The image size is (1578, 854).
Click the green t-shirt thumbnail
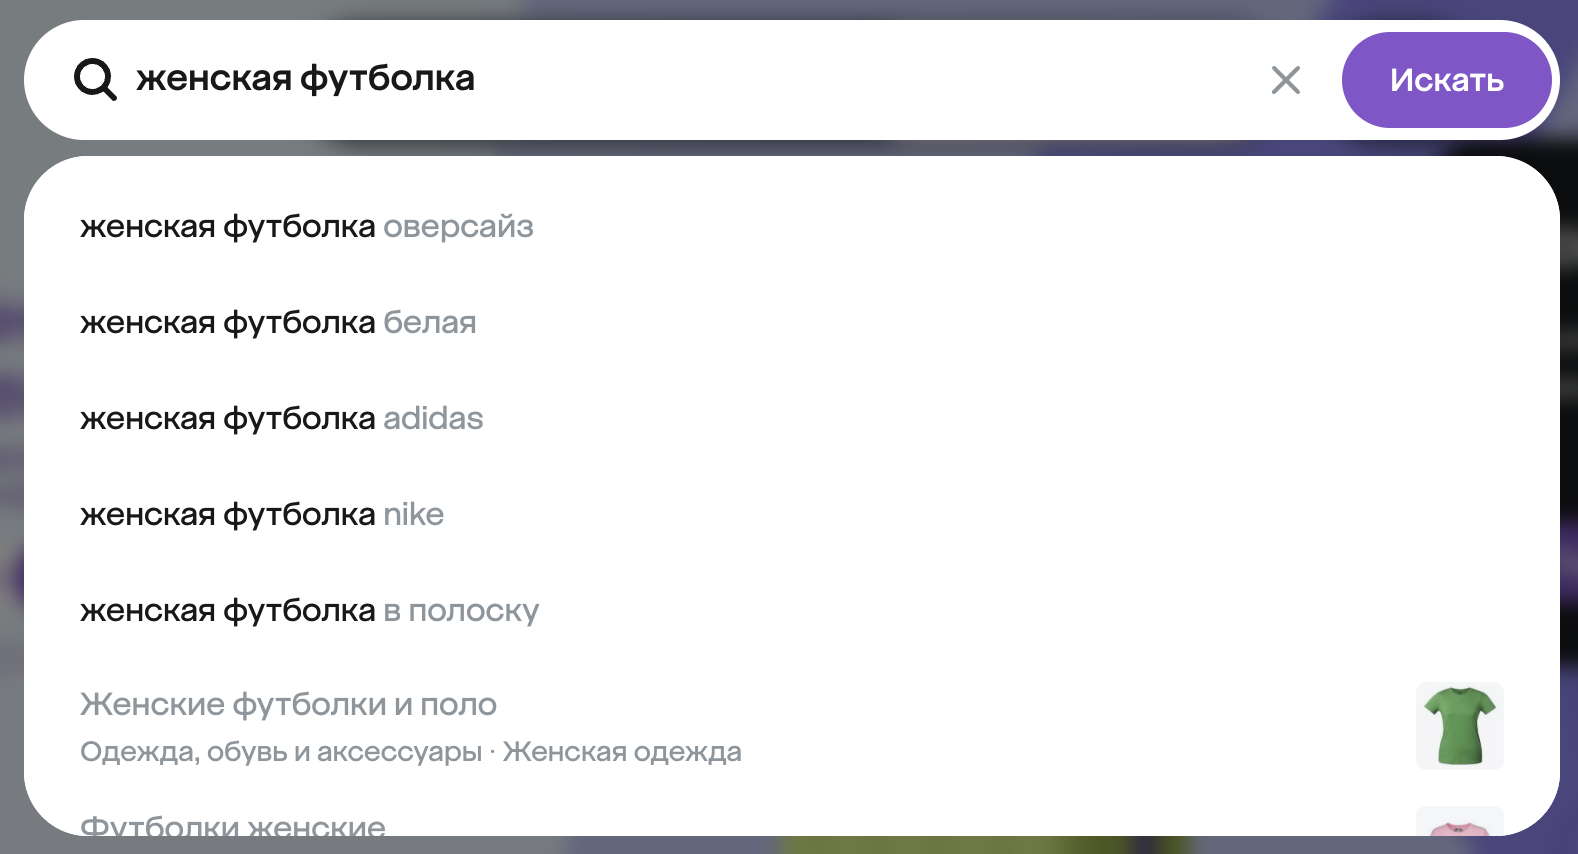[x=1460, y=726]
